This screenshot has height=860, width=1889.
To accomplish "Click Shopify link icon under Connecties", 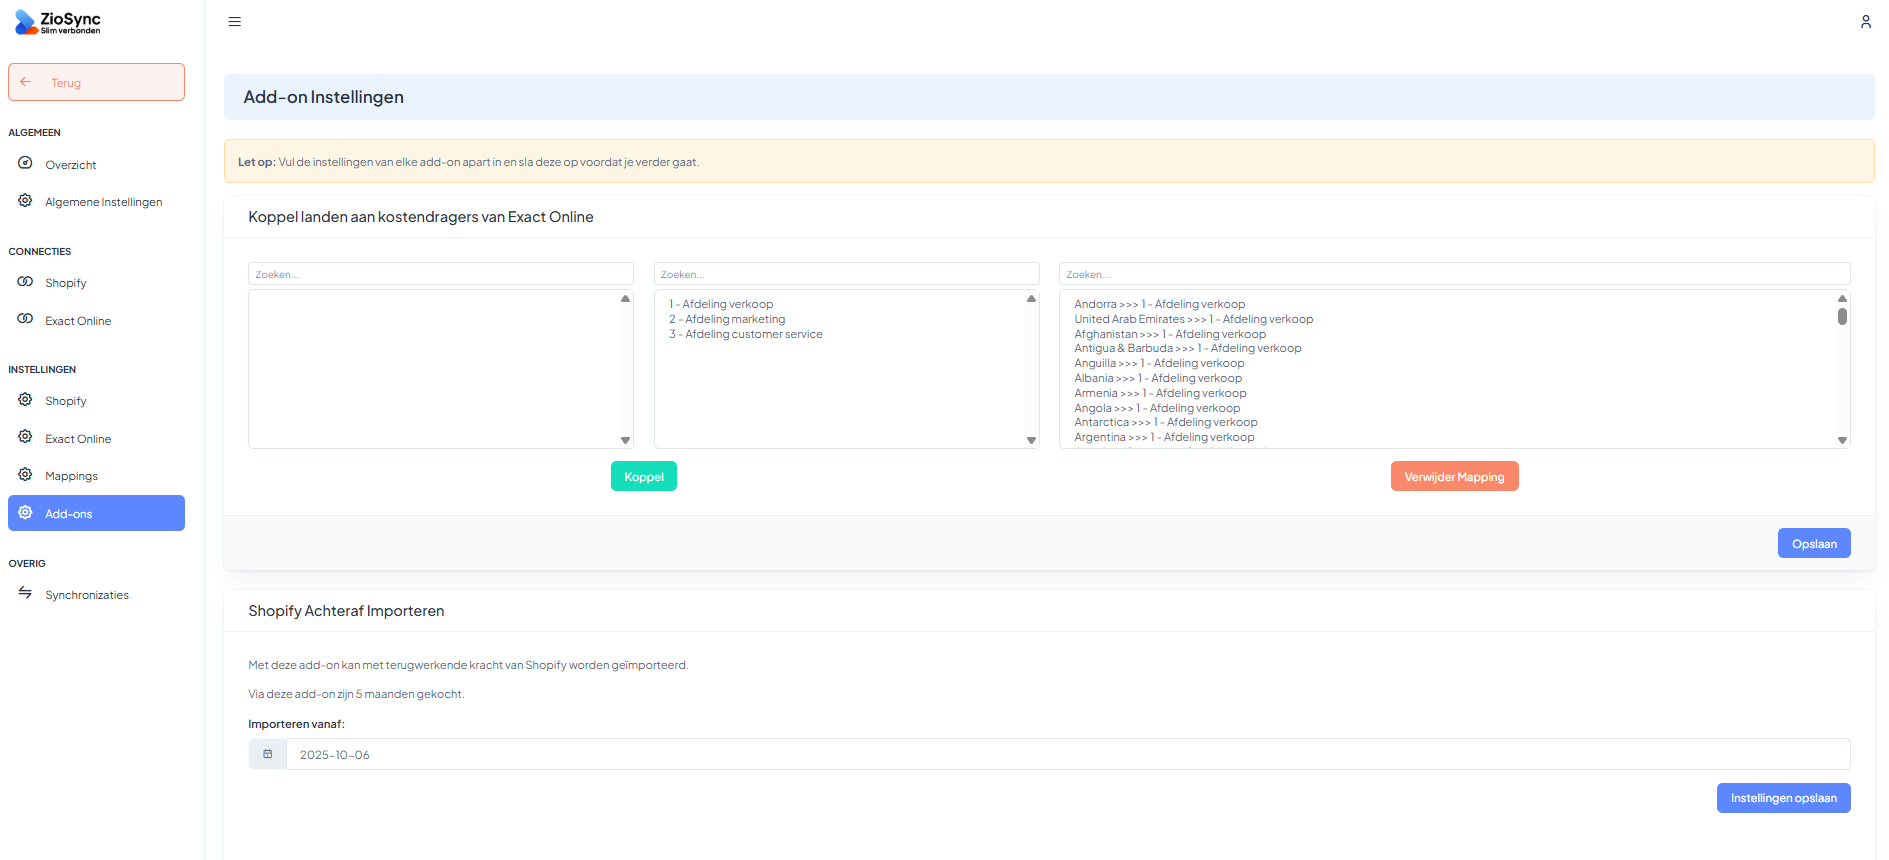I will [x=25, y=282].
